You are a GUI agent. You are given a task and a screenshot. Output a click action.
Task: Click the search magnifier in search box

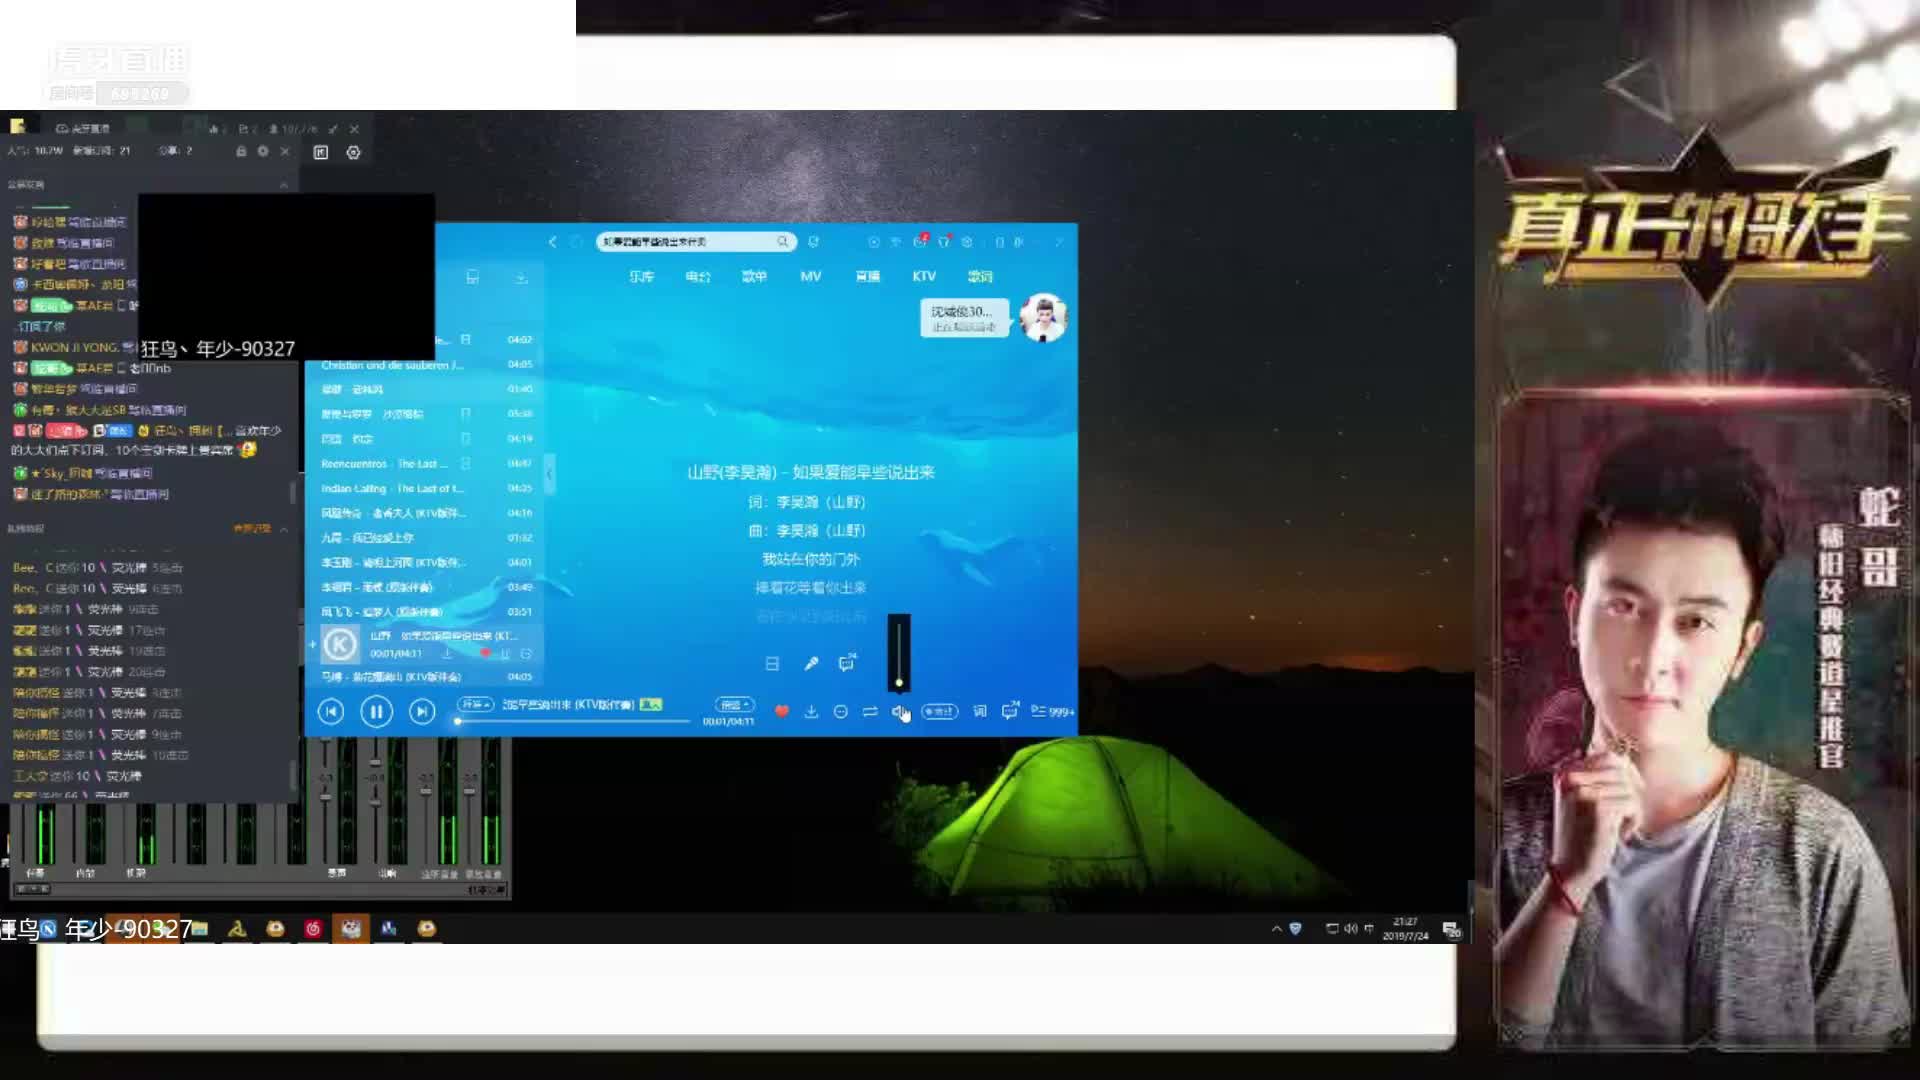pos(783,242)
